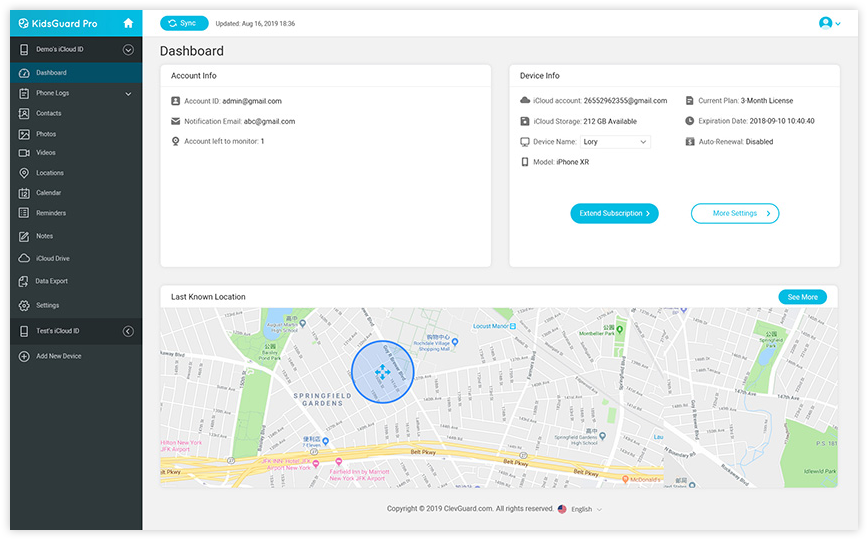
Task: Open the Device Name dropdown showing Lory
Action: (x=615, y=142)
